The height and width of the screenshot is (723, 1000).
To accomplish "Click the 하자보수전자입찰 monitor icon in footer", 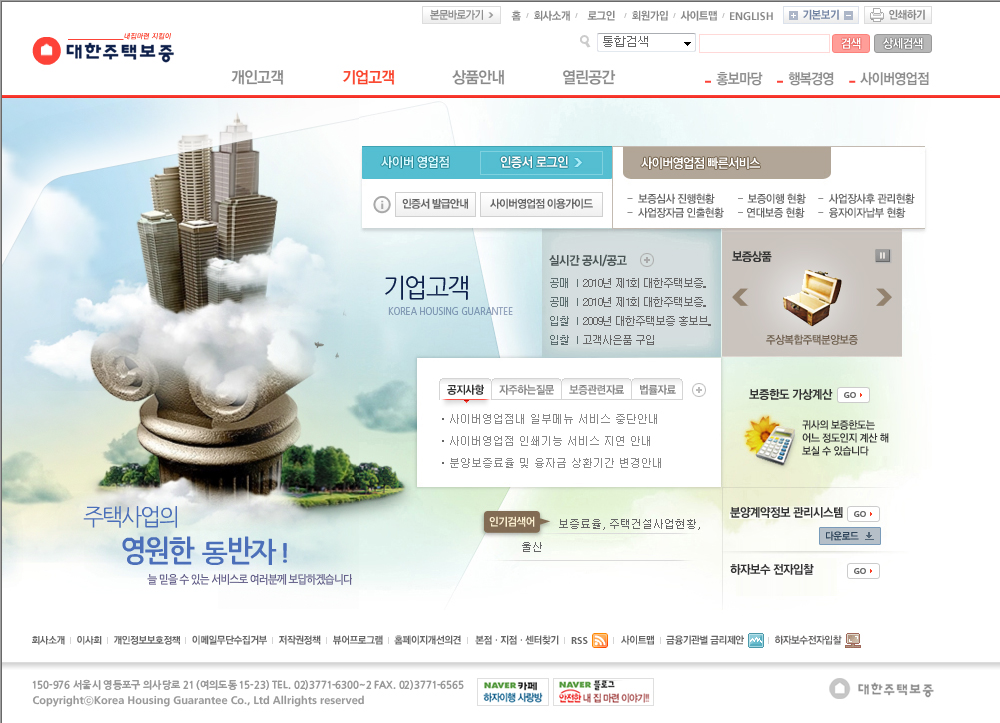I will click(x=853, y=640).
